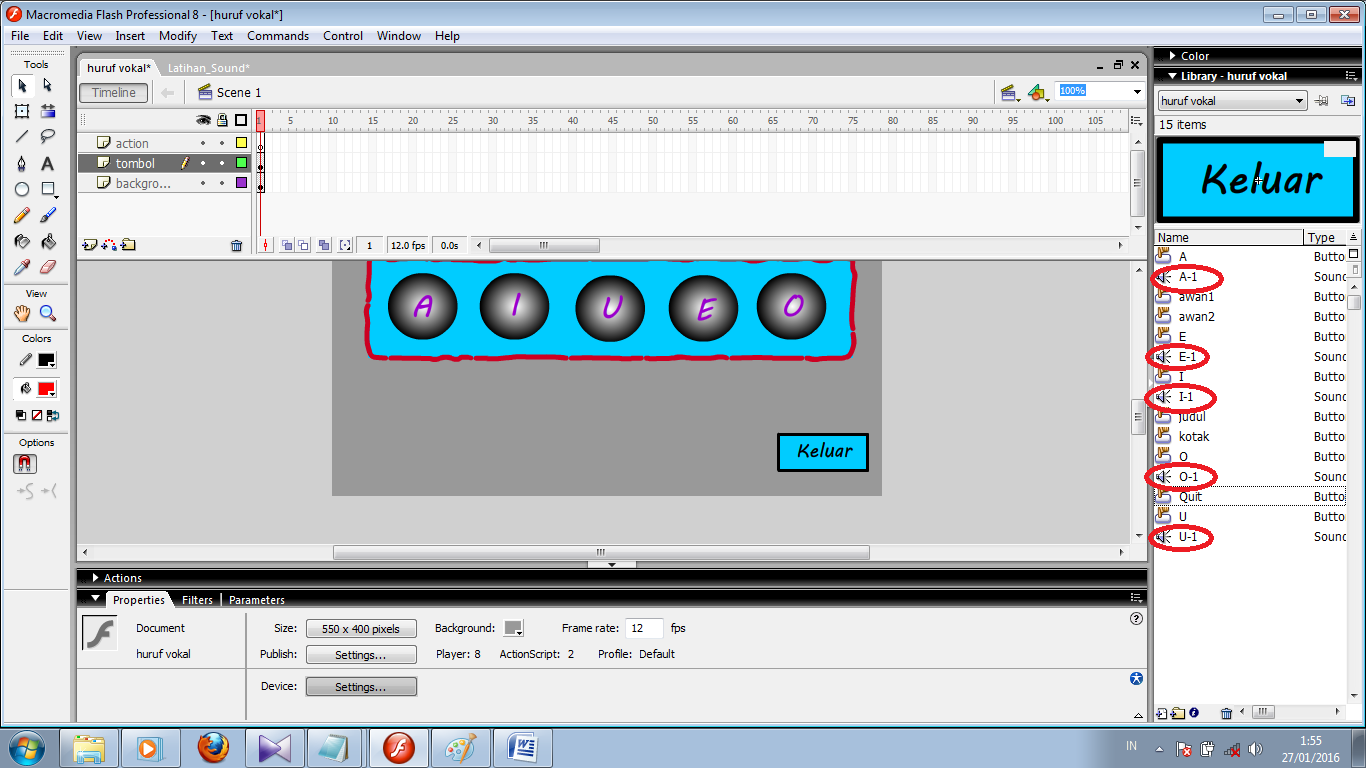Toggle Snap to Objects magnet option

[24, 464]
